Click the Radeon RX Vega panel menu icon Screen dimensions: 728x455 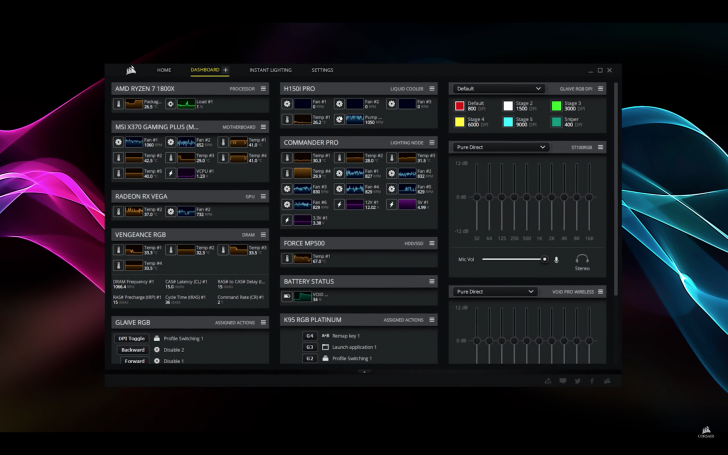point(264,197)
